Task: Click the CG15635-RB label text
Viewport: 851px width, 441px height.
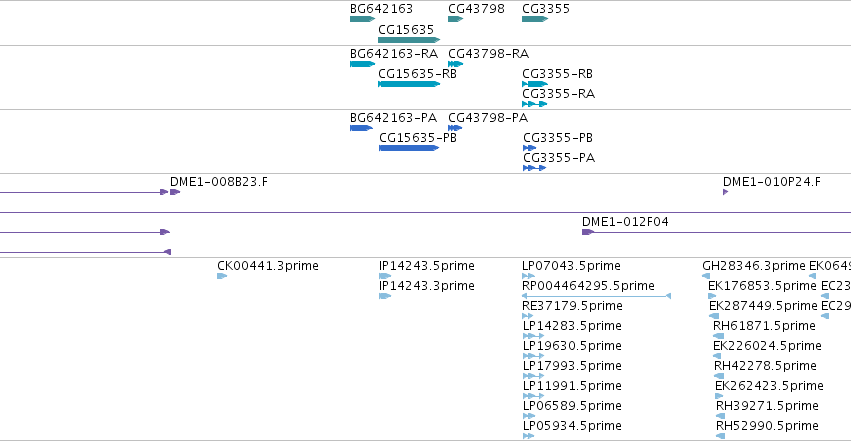Action: pos(417,73)
